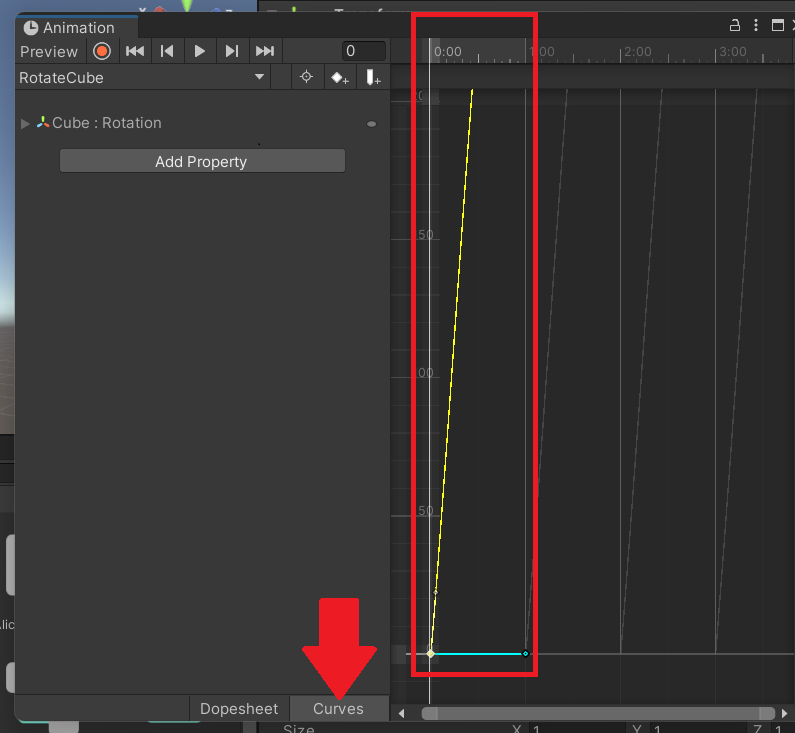Image resolution: width=795 pixels, height=733 pixels.
Task: Click the filter by selection icon
Action: pos(307,77)
